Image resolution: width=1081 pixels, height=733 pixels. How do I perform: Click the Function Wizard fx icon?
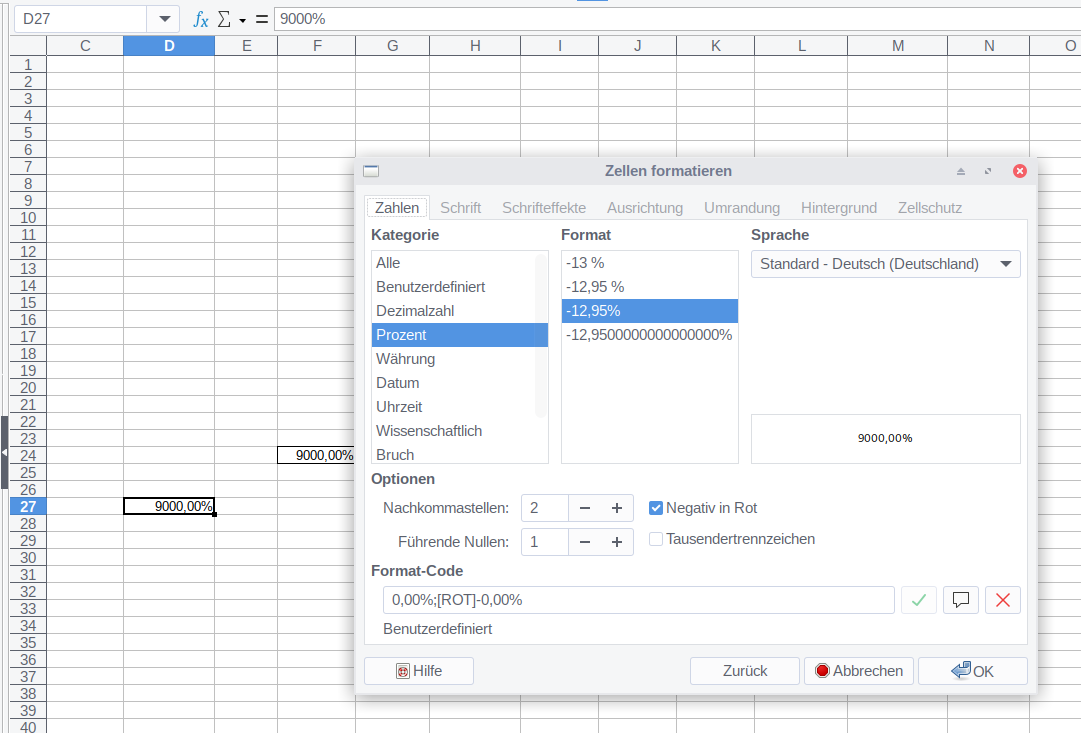201,19
